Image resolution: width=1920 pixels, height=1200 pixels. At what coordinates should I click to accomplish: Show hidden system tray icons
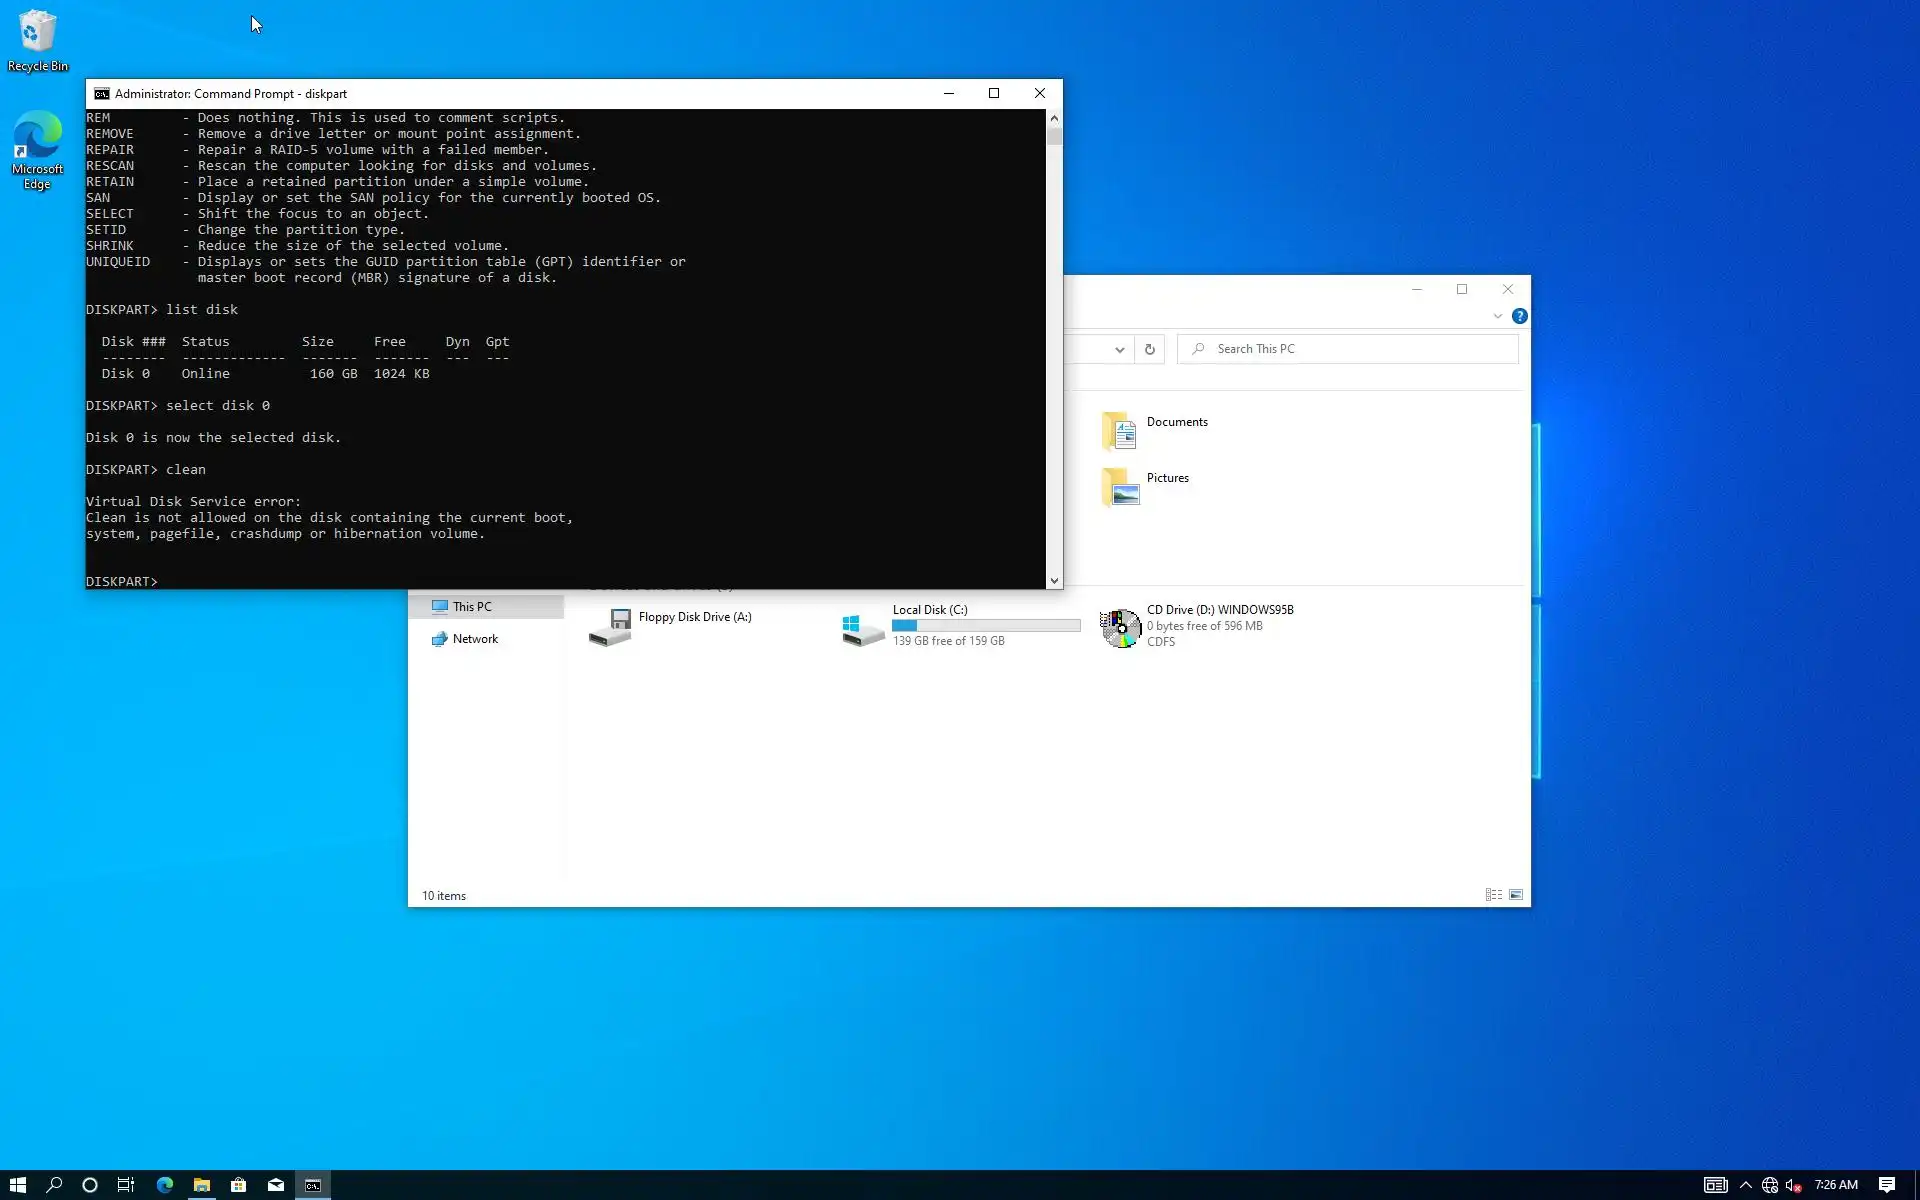coord(1745,1185)
